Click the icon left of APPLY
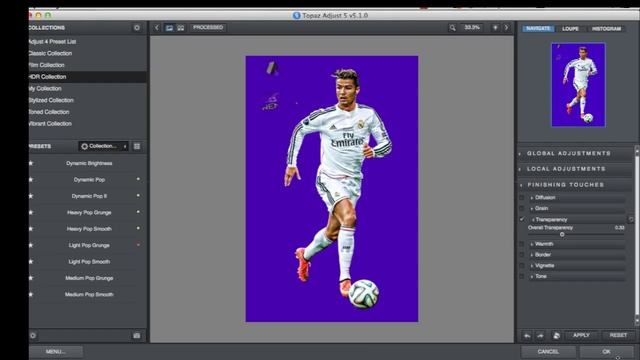This screenshot has height=360, width=640. (x=556, y=336)
